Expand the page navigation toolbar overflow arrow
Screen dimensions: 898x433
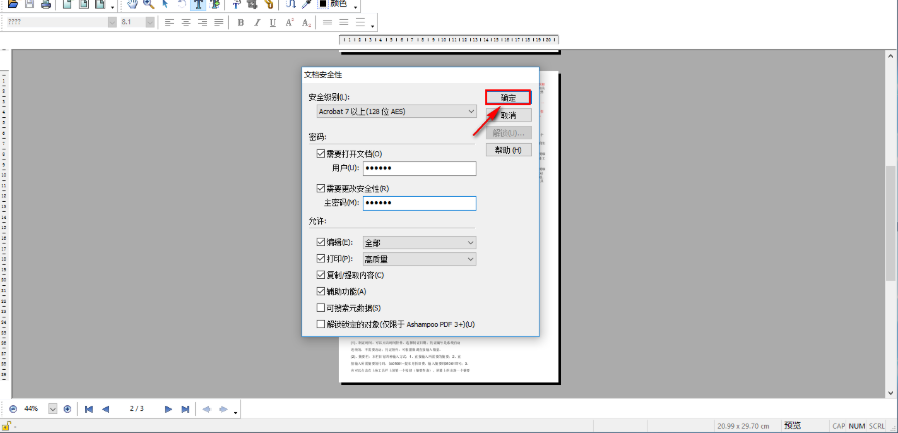(236, 412)
